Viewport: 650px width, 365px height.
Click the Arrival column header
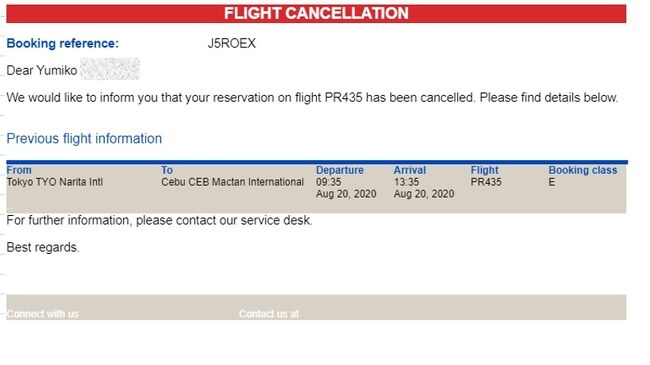[x=410, y=170]
